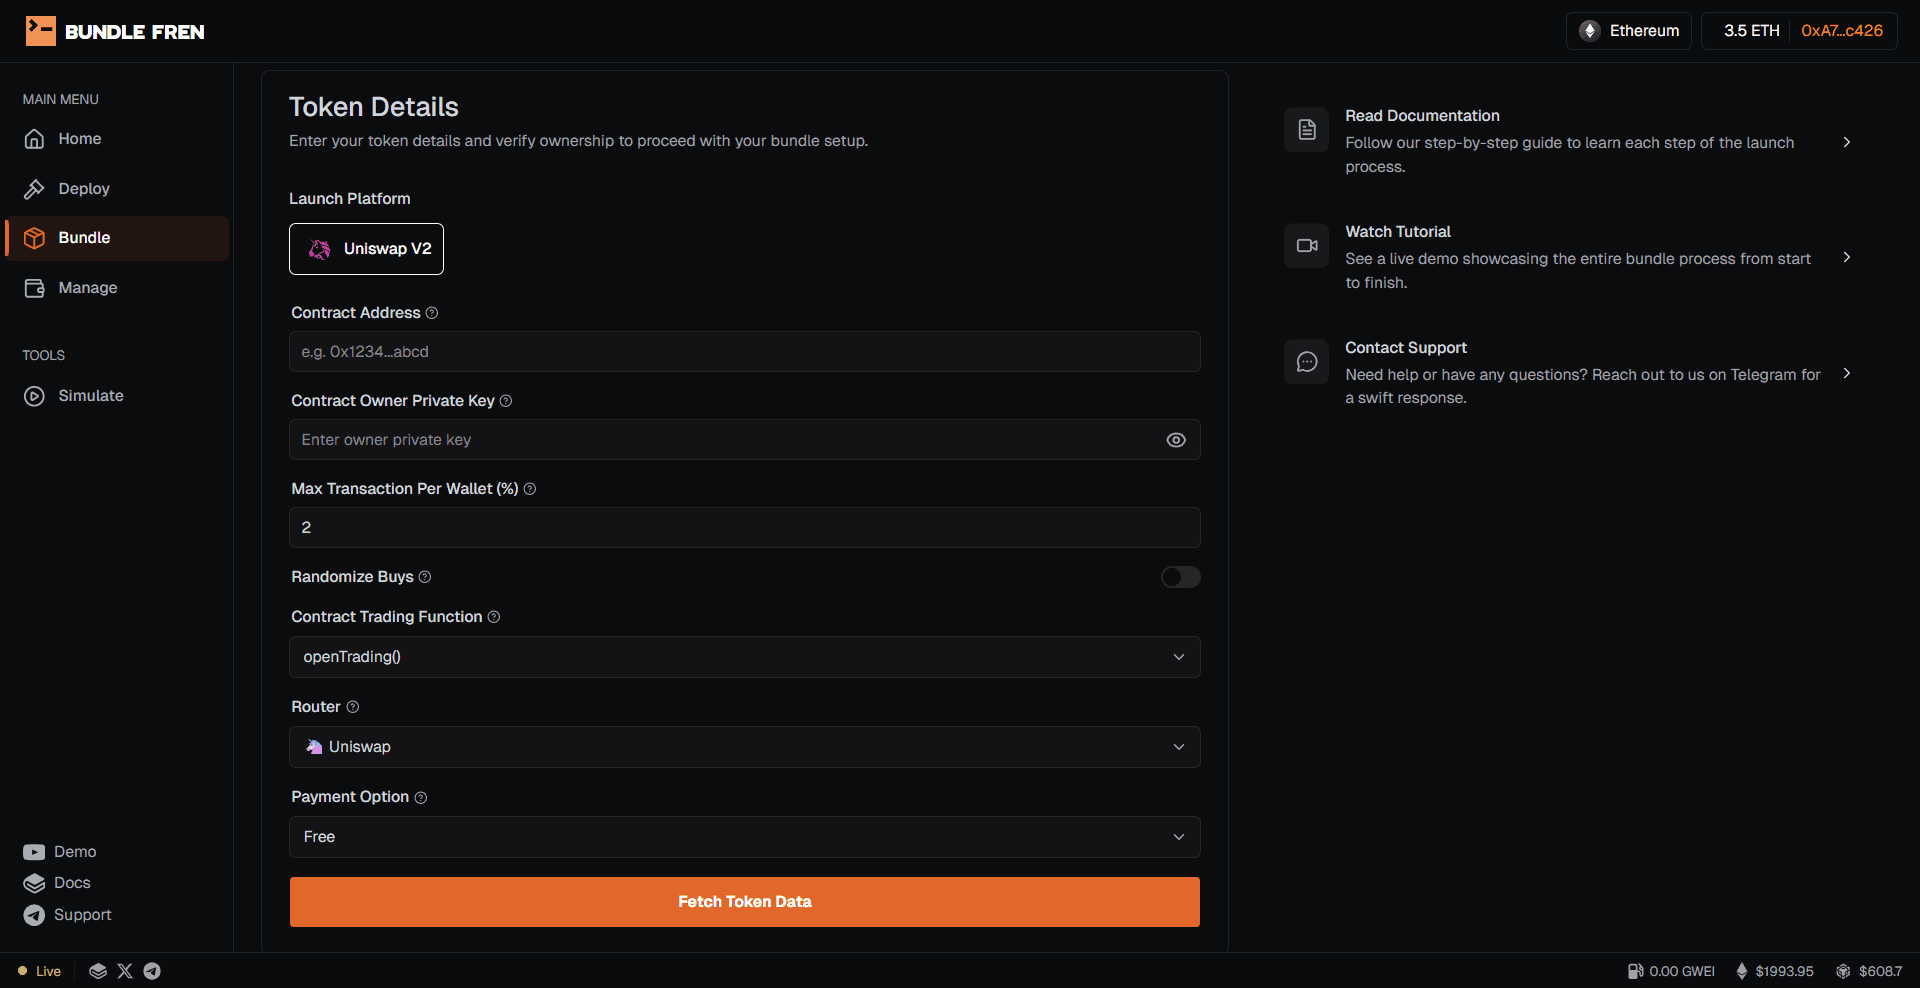The width and height of the screenshot is (1920, 988).
Task: Open the Deploy section from the main menu
Action: coord(84,188)
